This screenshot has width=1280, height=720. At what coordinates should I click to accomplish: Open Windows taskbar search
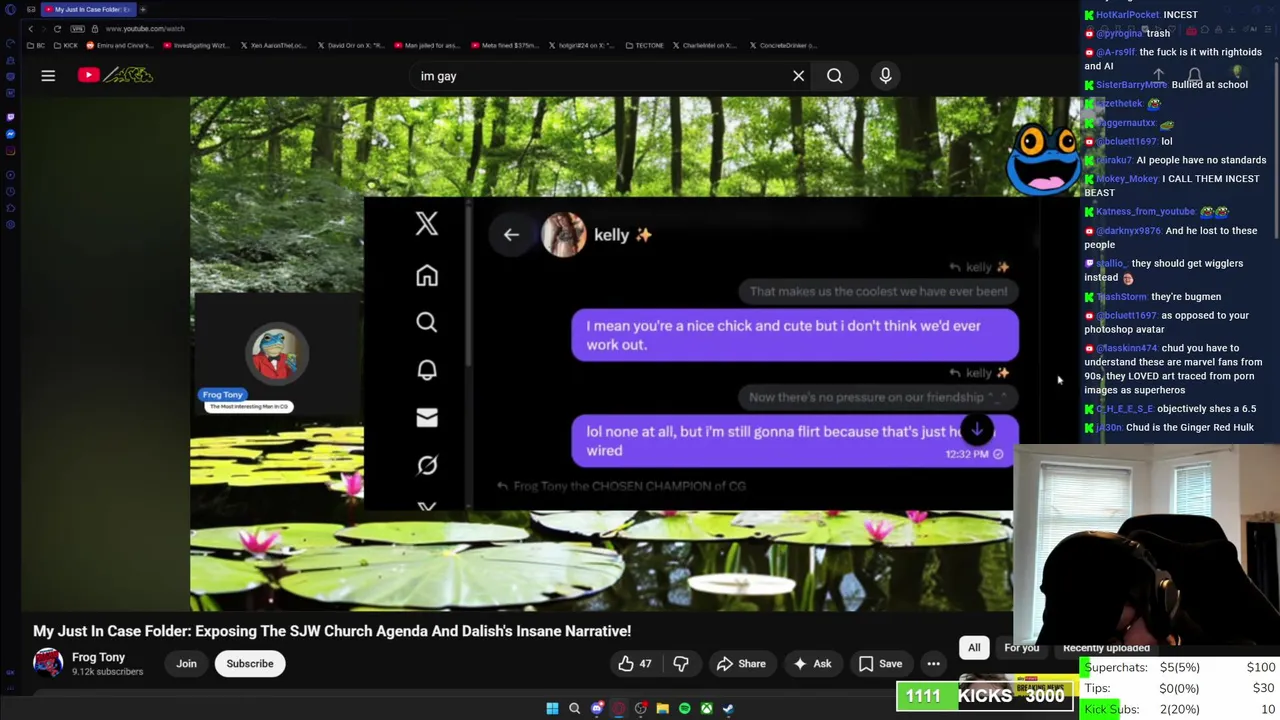(x=574, y=708)
